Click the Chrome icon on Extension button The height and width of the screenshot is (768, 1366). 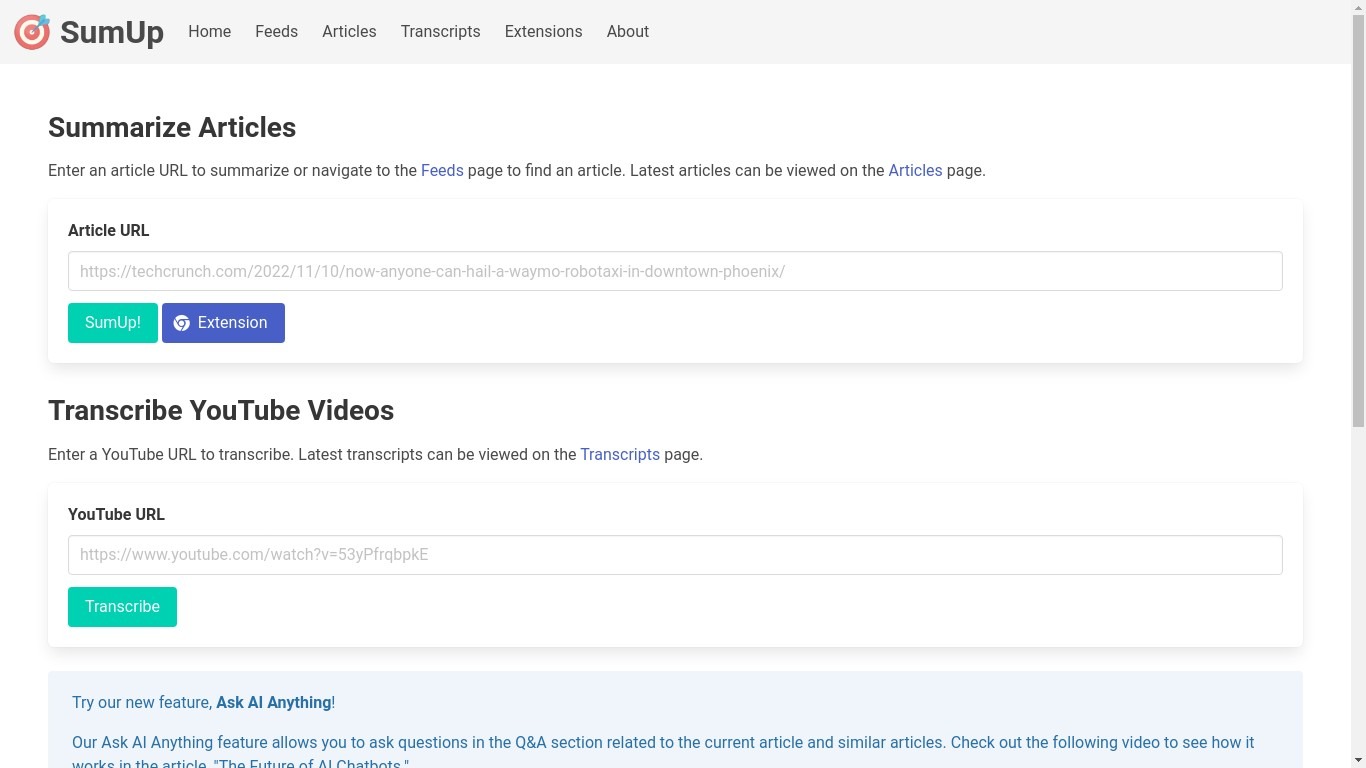[181, 323]
